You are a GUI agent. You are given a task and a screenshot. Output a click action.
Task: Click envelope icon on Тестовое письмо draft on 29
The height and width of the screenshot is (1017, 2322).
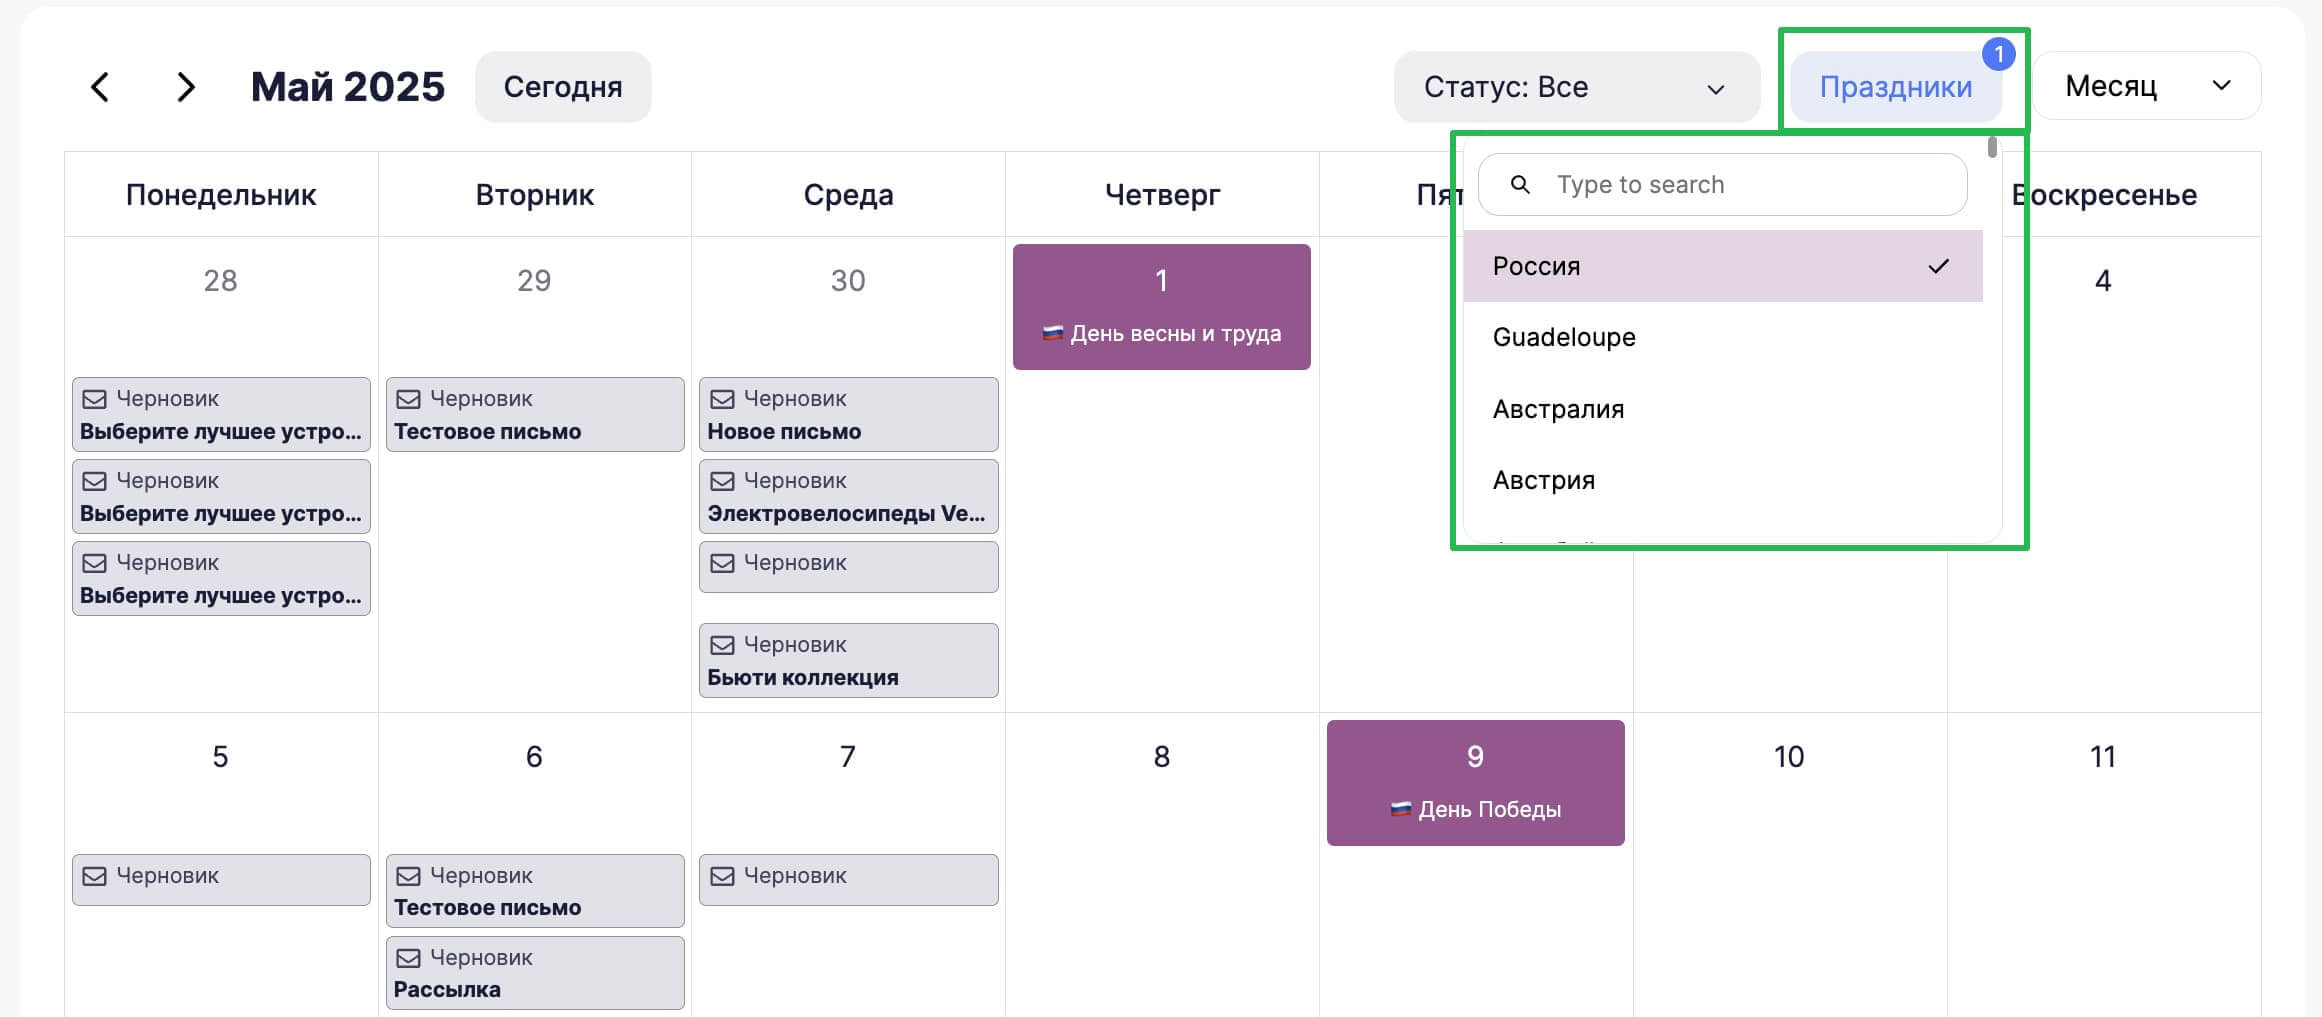coord(408,399)
